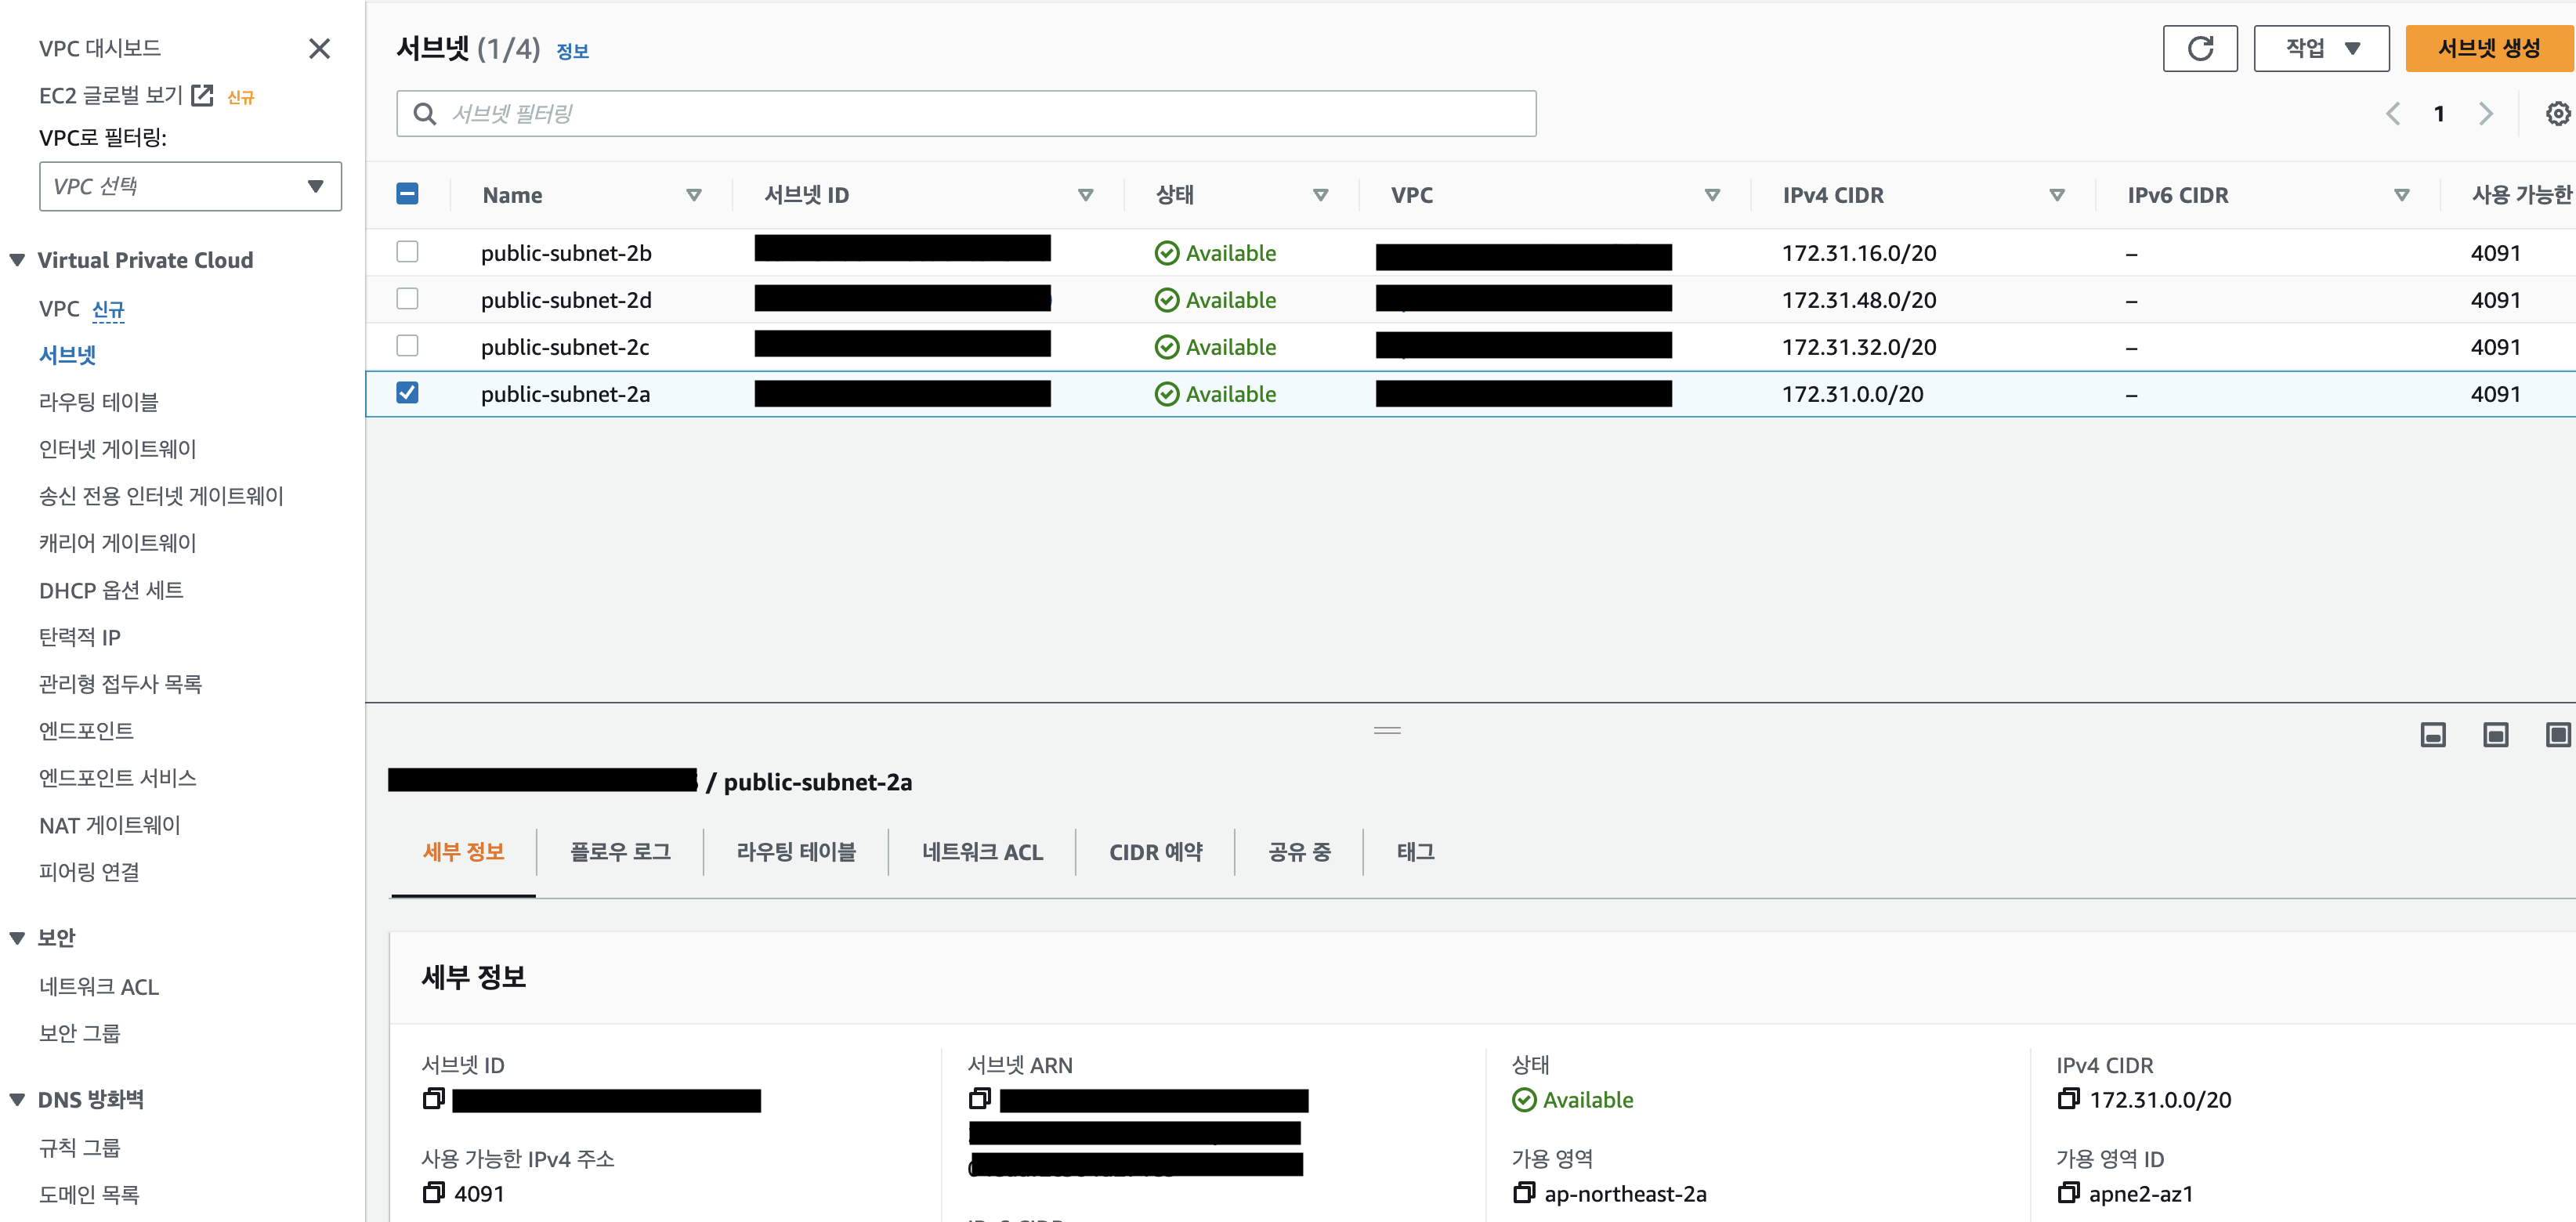Viewport: 2576px width, 1222px height.
Task: Close the VPC navigation sidebar
Action: (x=319, y=48)
